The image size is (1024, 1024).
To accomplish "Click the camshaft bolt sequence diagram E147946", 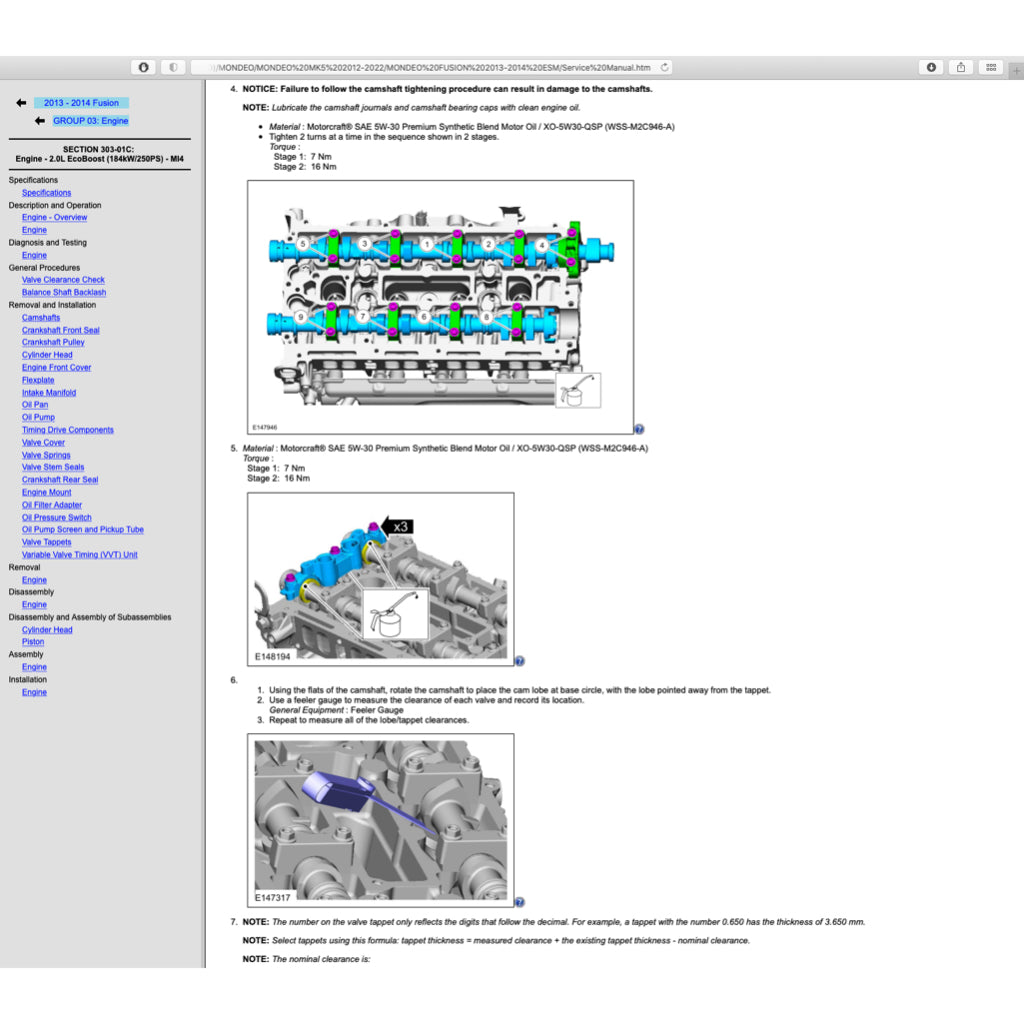I will (440, 307).
